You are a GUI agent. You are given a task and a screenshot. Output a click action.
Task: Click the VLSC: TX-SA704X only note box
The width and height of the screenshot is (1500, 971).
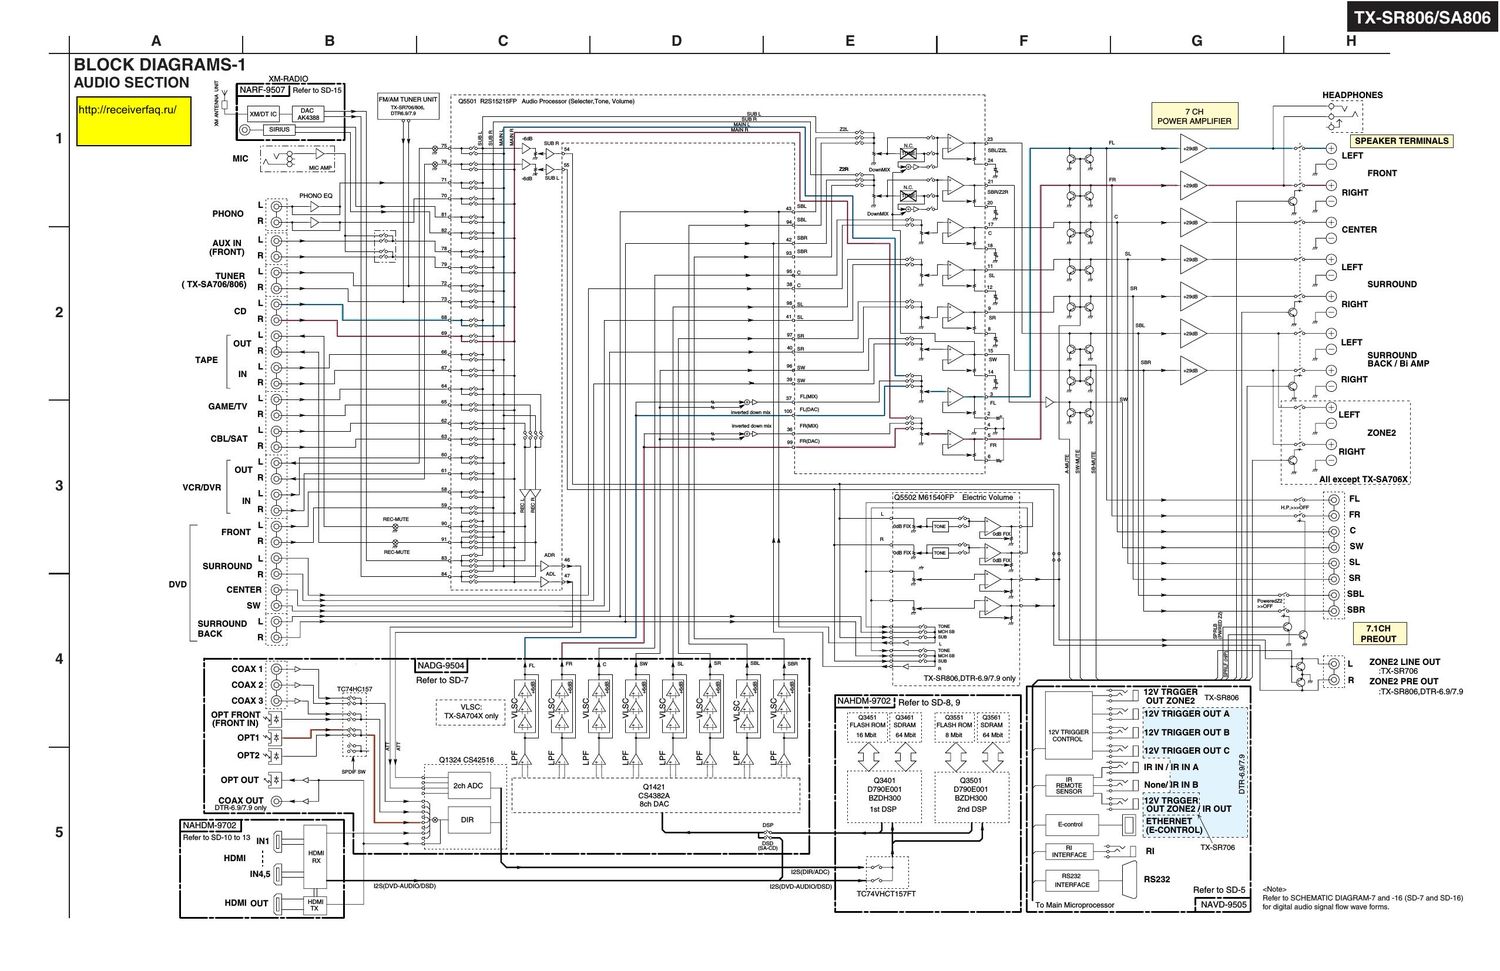pos(470,711)
